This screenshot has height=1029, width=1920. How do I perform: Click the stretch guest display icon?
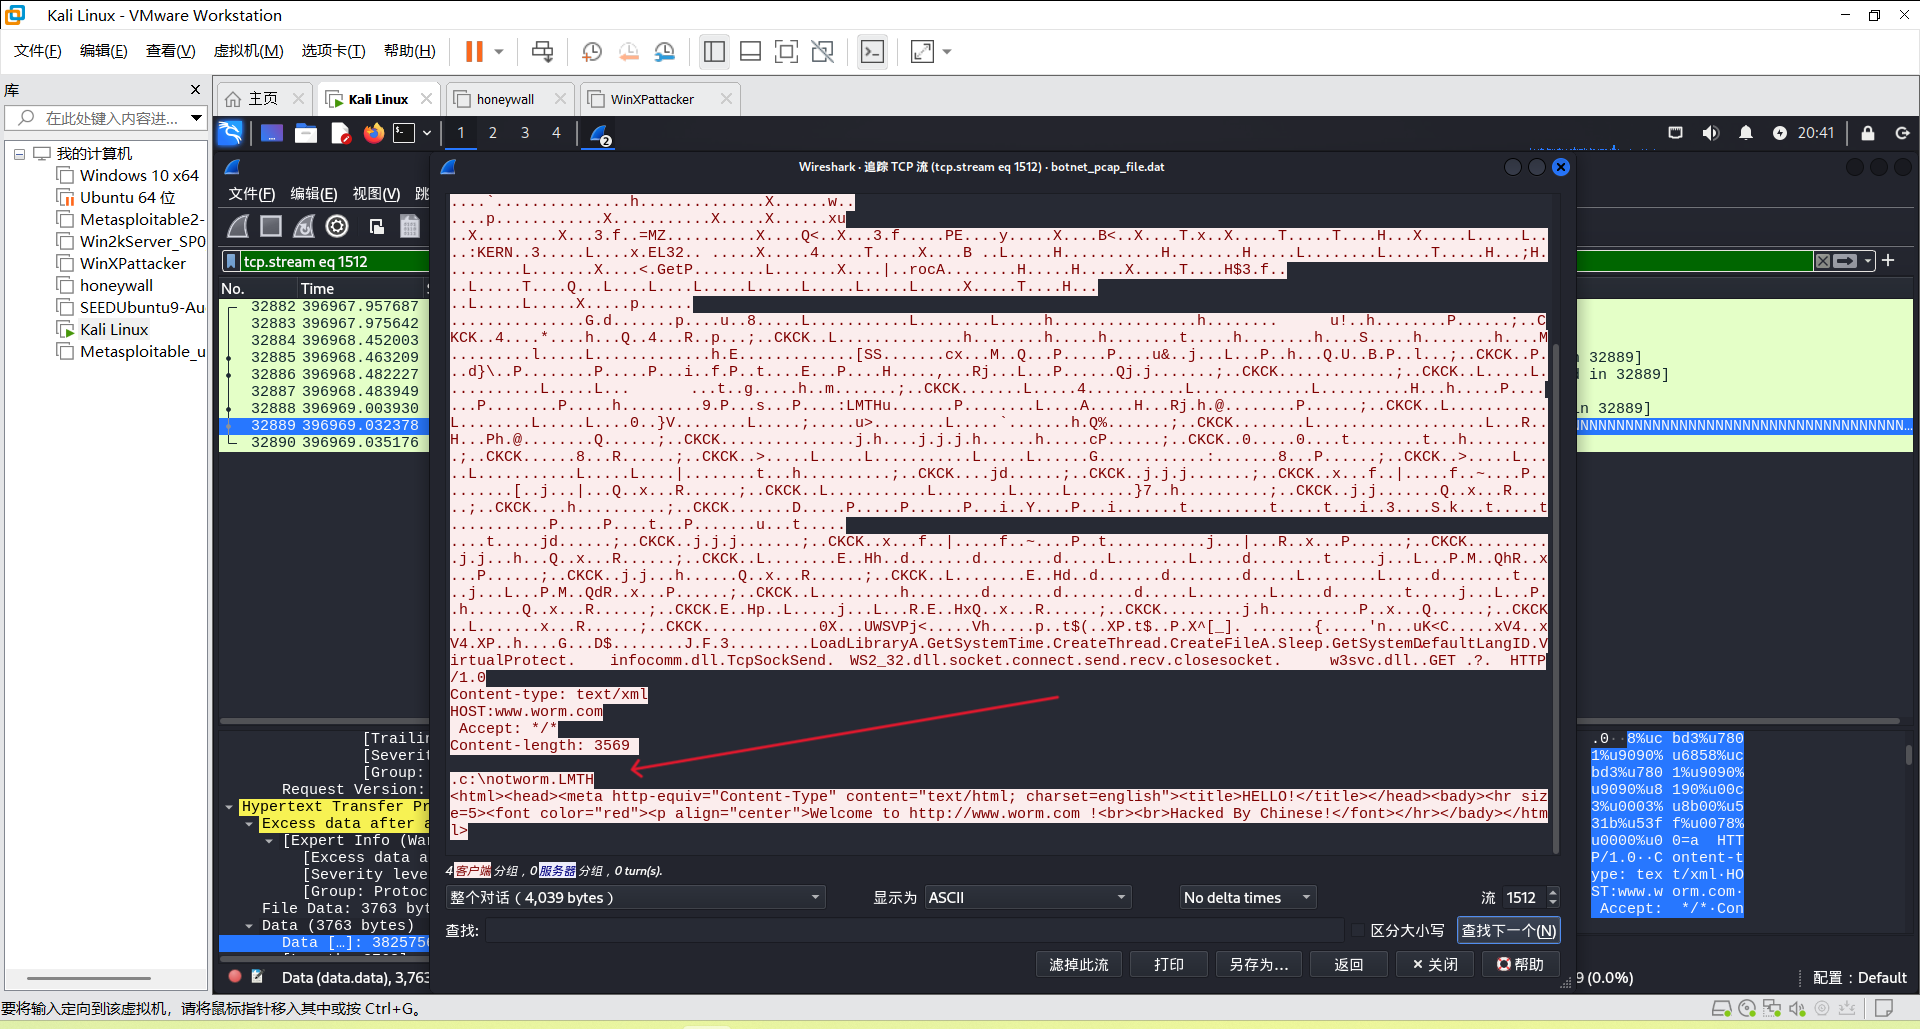(922, 51)
